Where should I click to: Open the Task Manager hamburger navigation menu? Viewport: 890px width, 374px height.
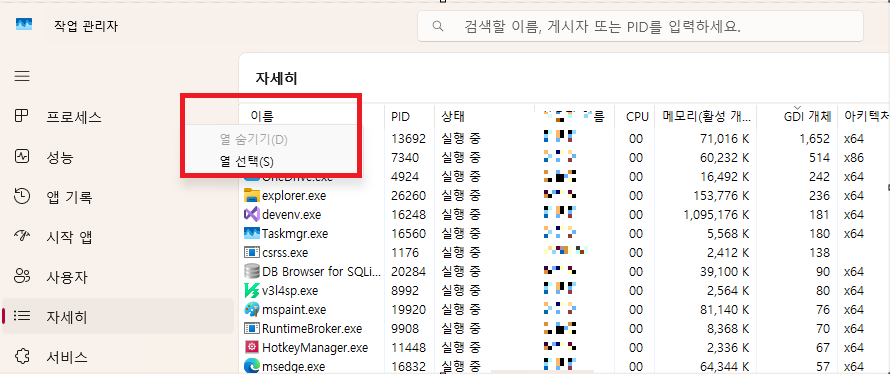coord(22,76)
